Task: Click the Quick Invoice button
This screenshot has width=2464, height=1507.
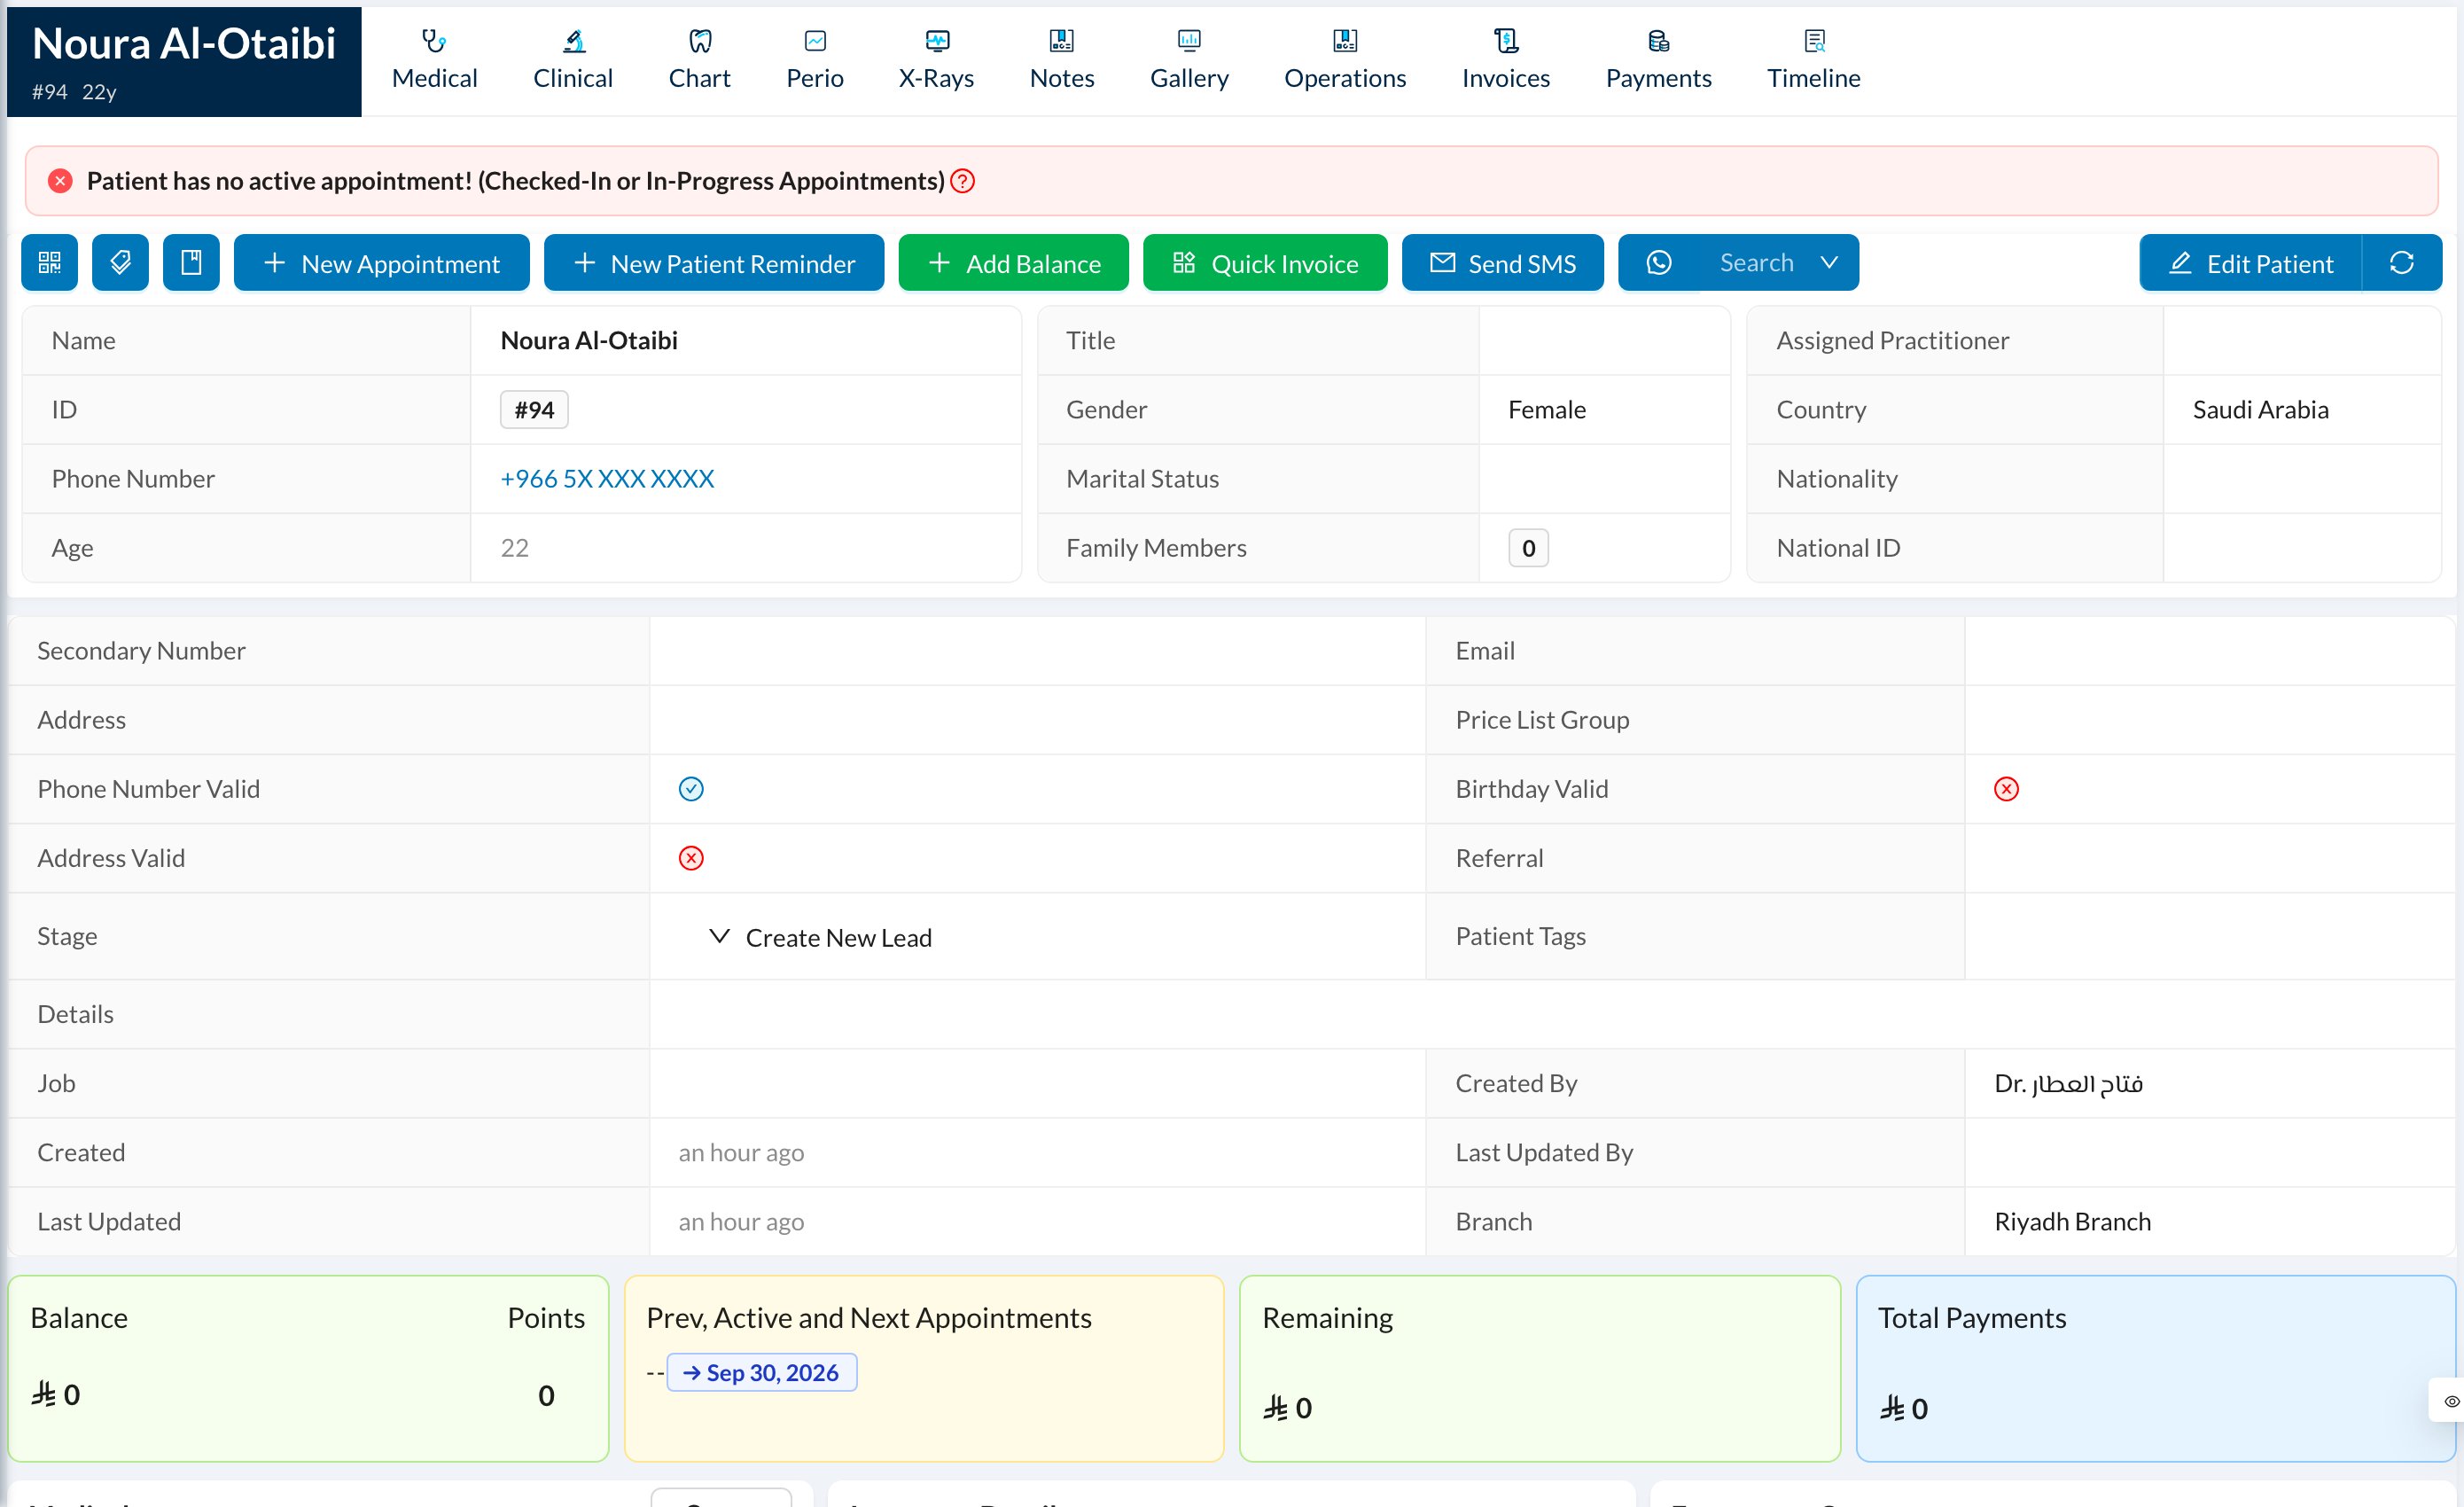Action: click(1265, 263)
